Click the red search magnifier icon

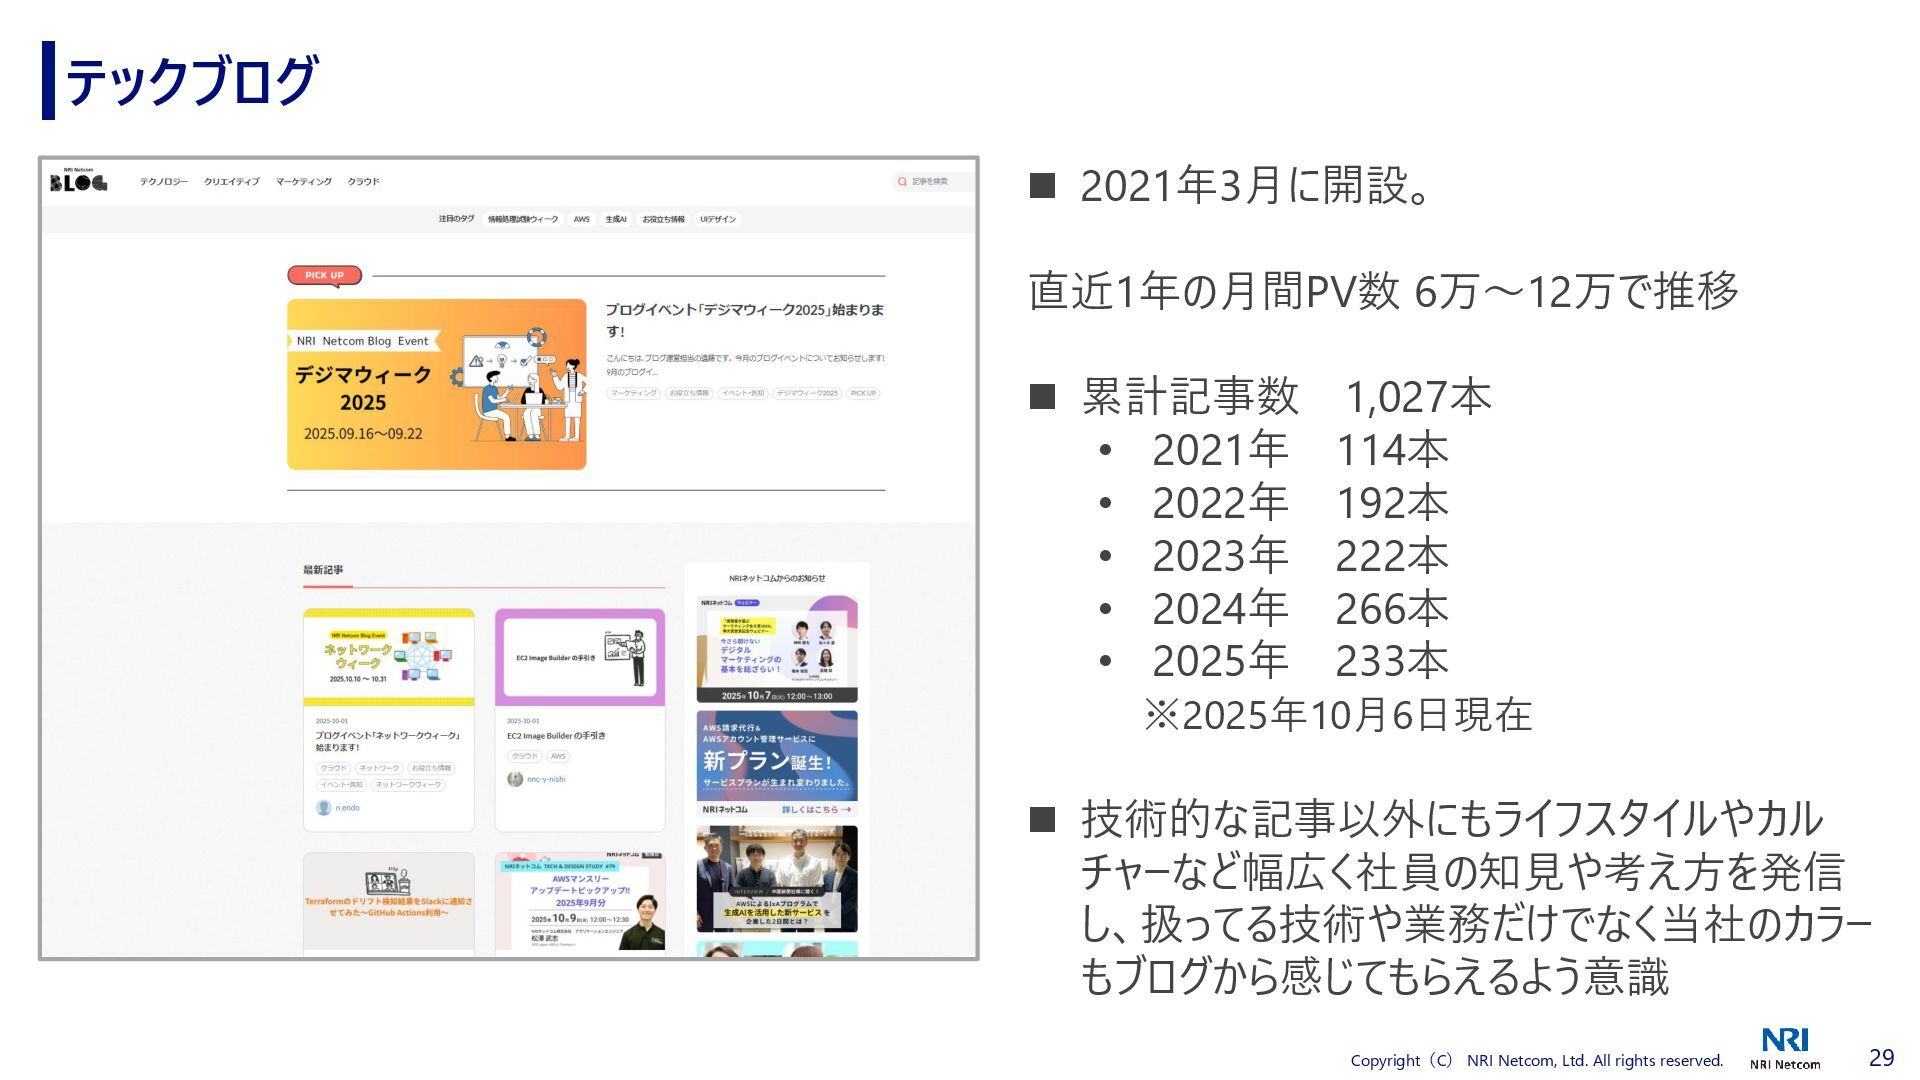click(902, 182)
